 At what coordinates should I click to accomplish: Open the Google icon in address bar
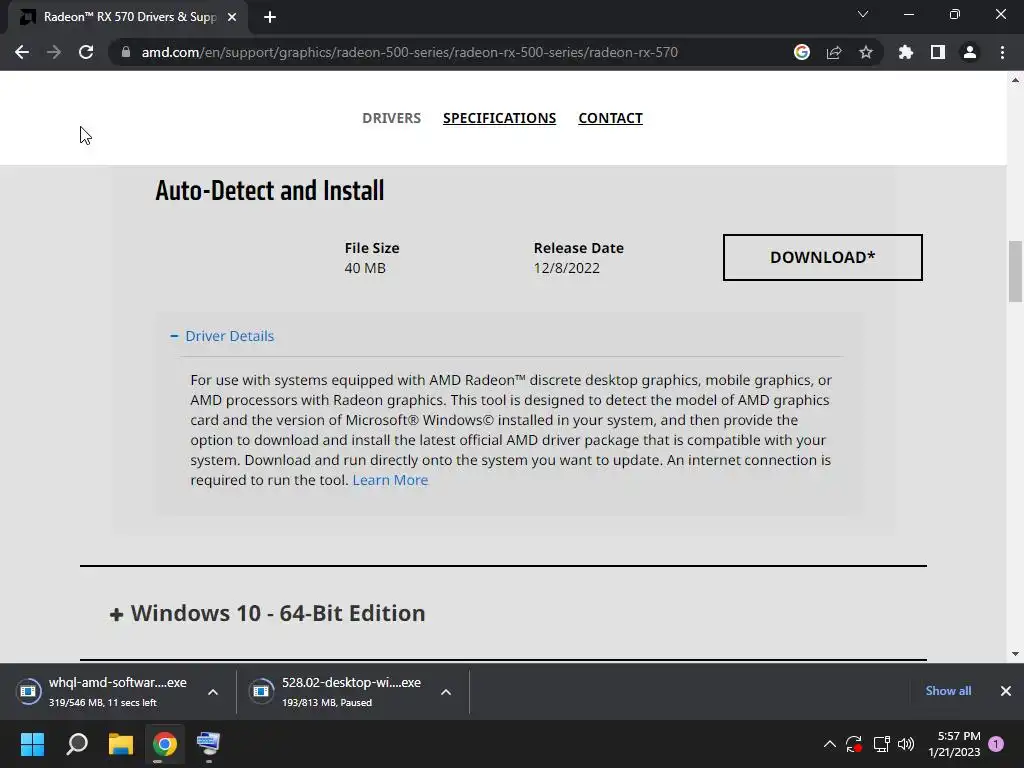click(x=802, y=52)
